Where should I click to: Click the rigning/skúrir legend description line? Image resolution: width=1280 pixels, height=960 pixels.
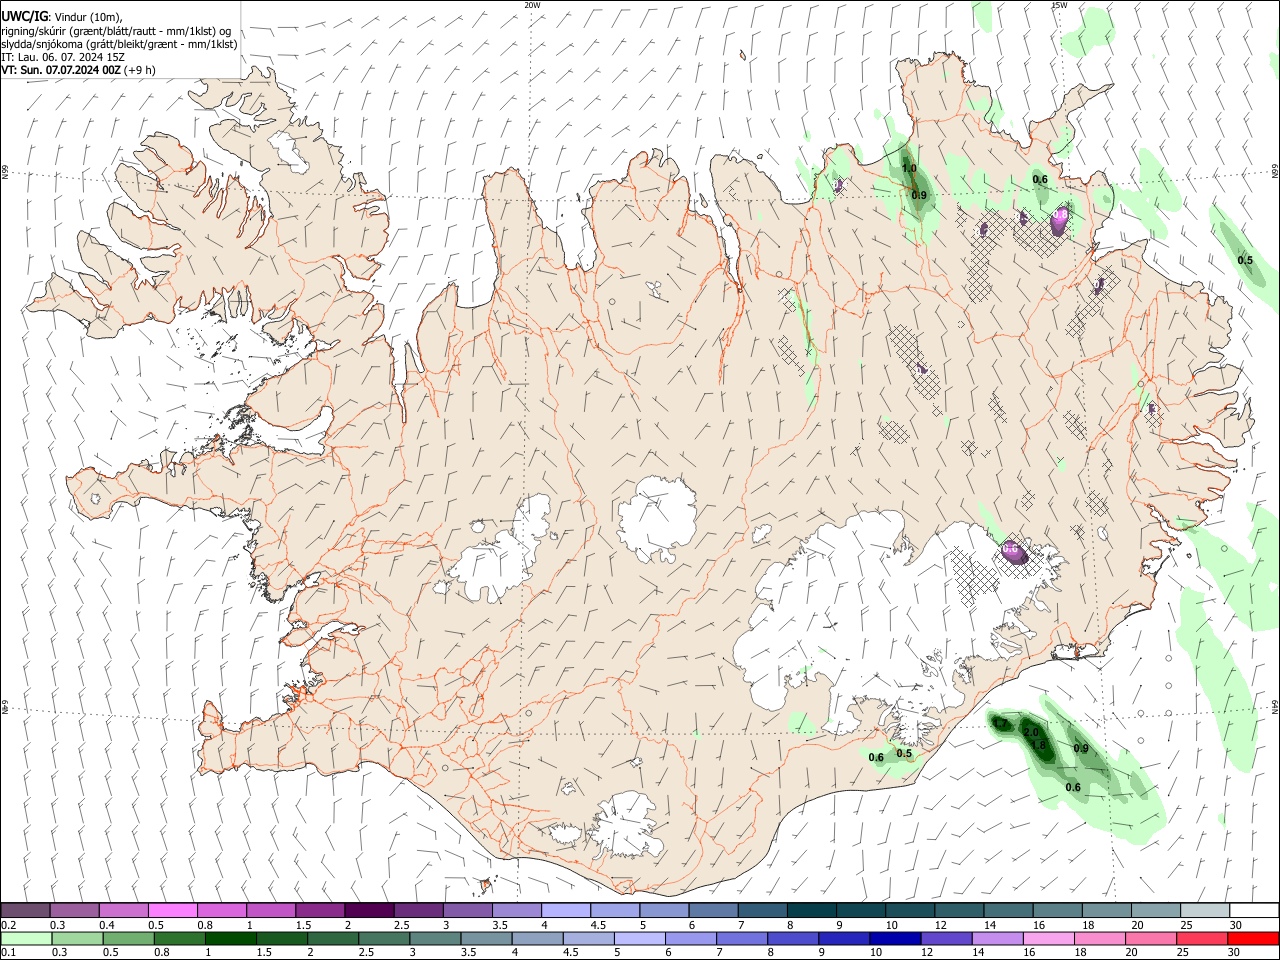pyautogui.click(x=116, y=31)
